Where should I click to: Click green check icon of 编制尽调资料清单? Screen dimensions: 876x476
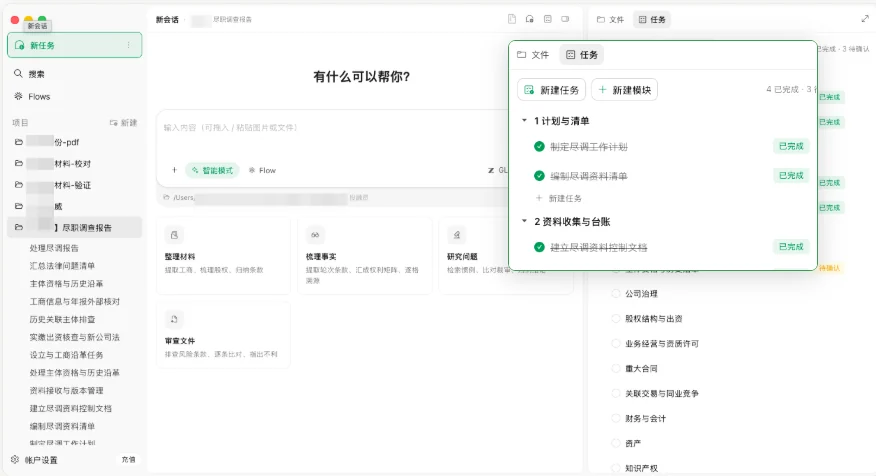coord(539,175)
